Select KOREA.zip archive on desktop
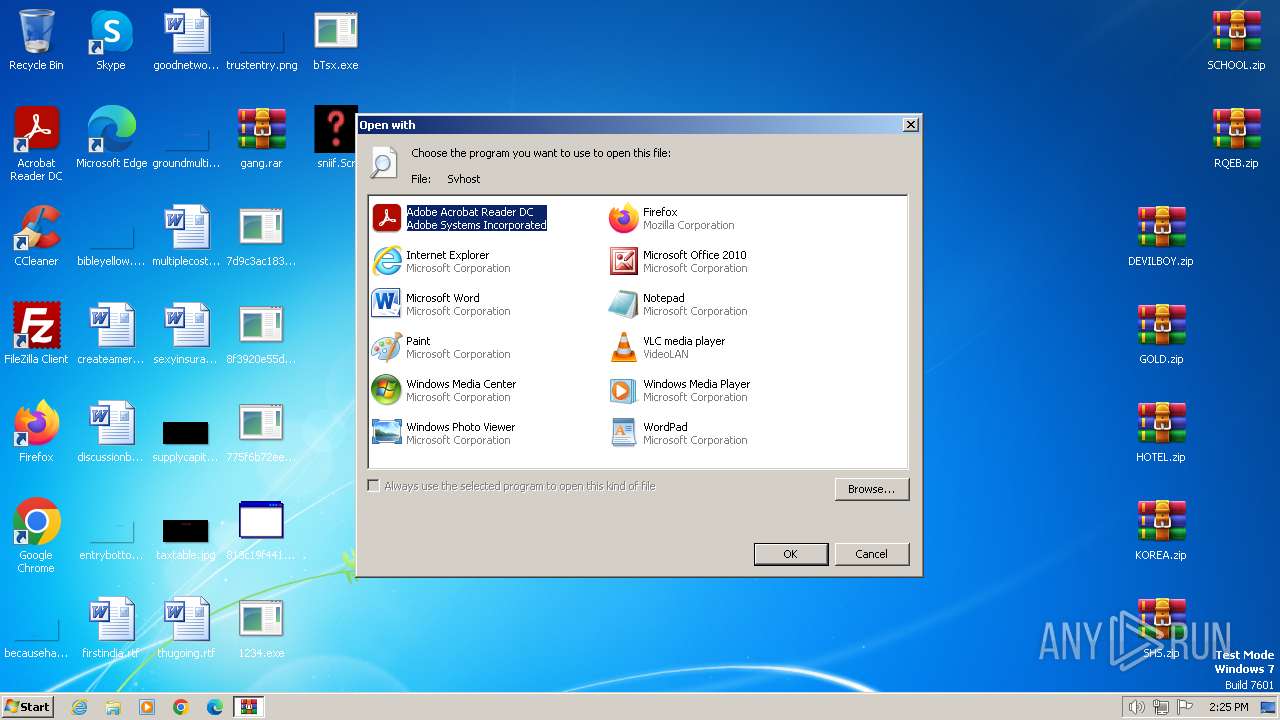 pos(1161,531)
